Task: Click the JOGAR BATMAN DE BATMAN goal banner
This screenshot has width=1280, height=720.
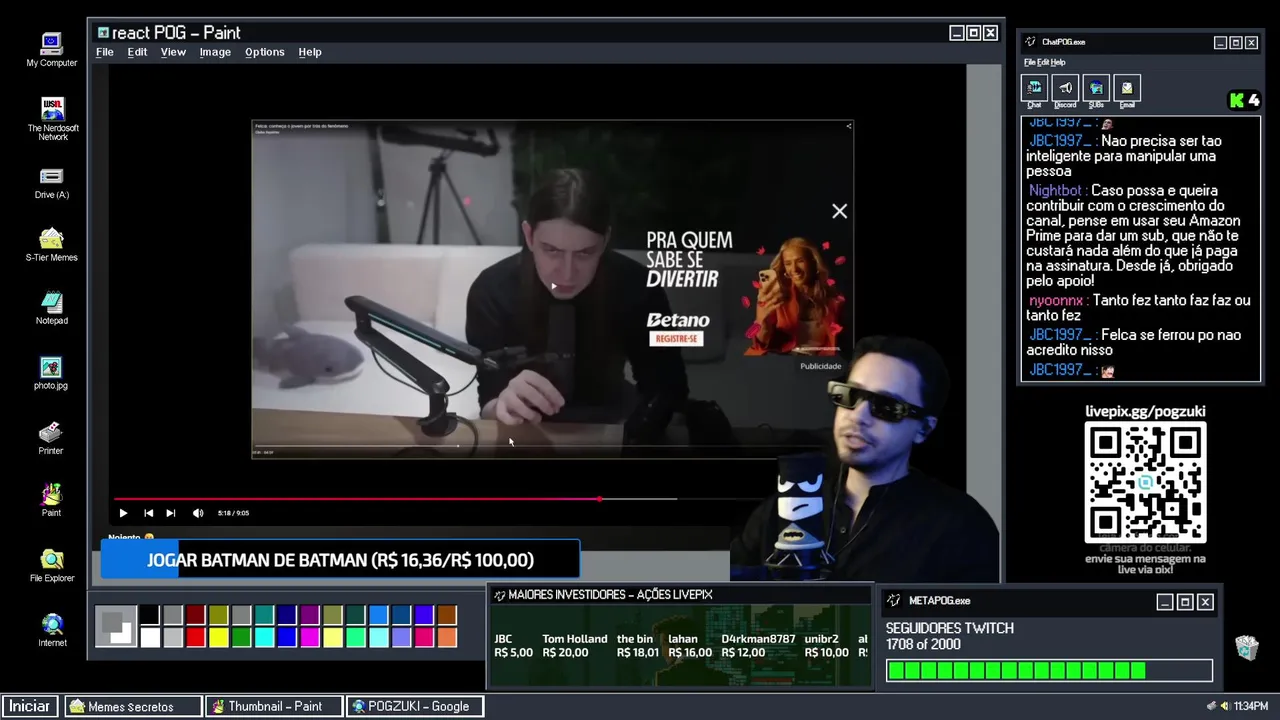Action: point(340,560)
